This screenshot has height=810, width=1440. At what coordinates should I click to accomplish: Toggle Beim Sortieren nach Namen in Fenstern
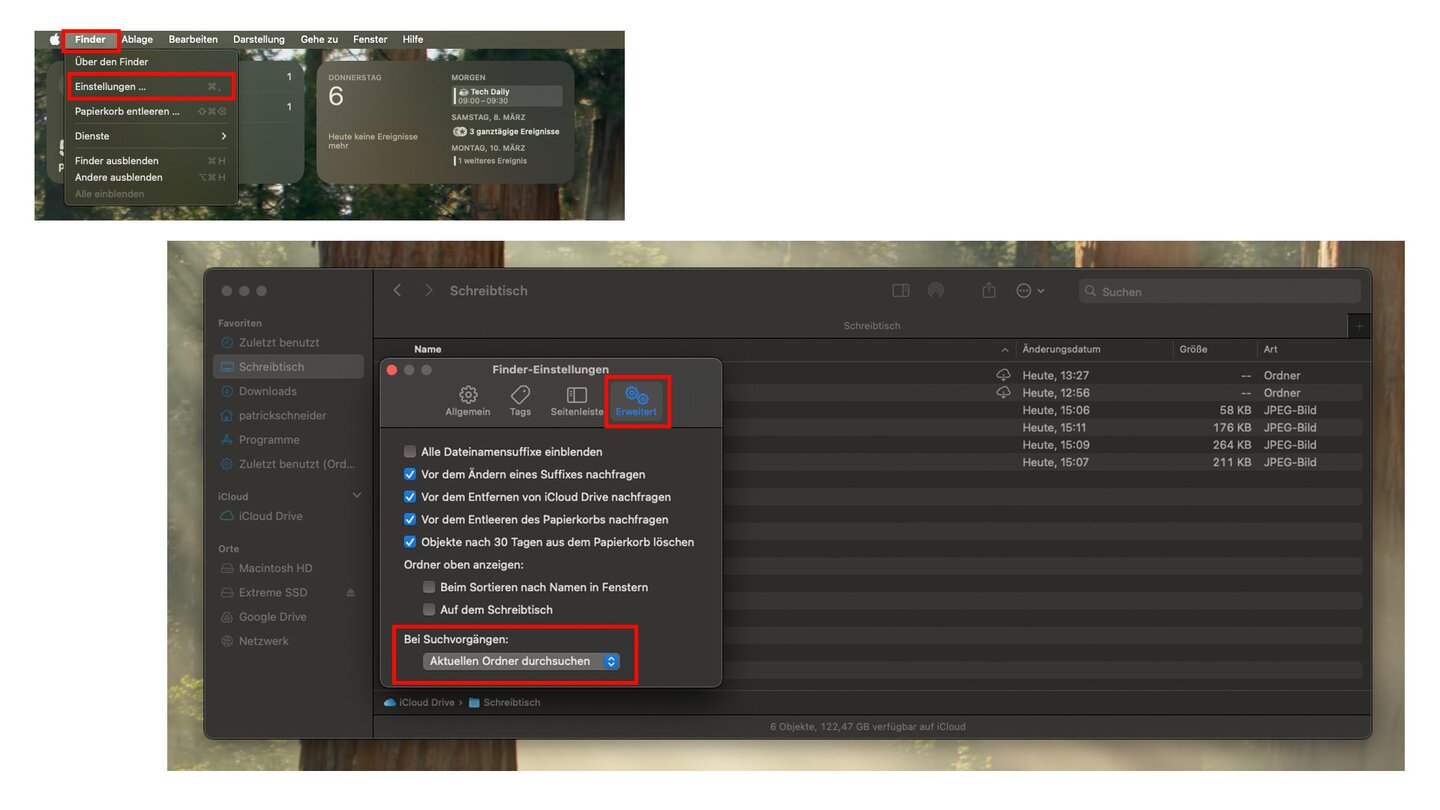pyautogui.click(x=429, y=587)
